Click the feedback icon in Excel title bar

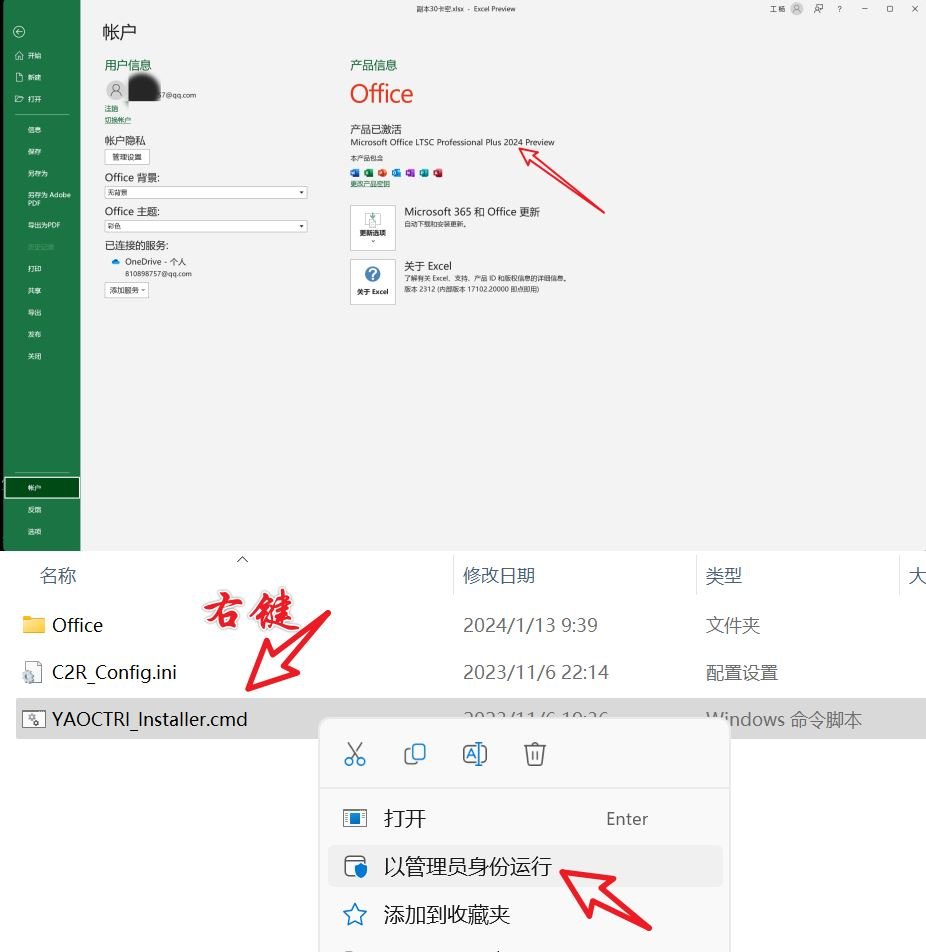point(819,8)
